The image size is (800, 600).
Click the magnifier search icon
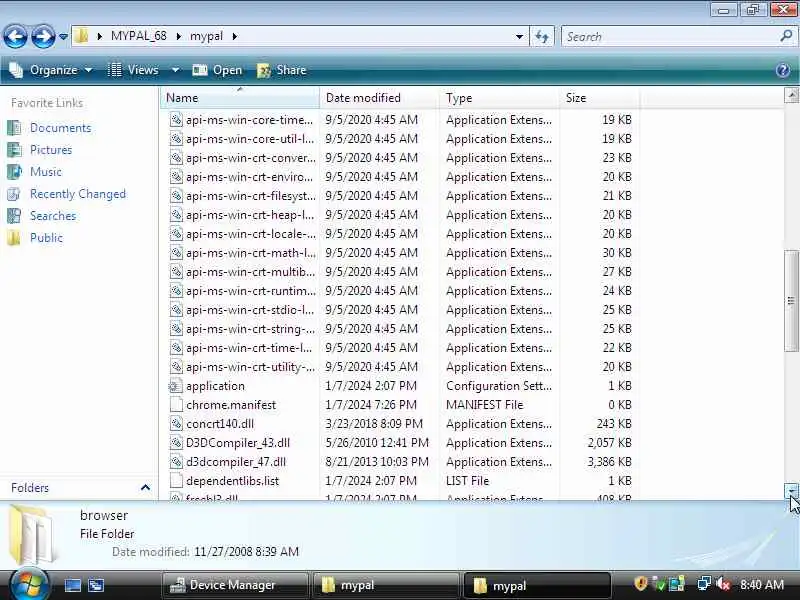click(786, 36)
